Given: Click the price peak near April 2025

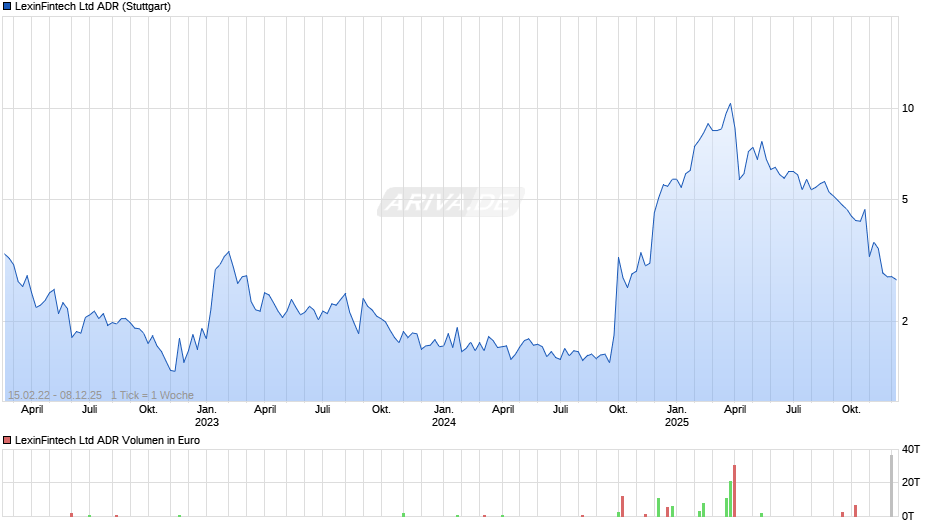Looking at the screenshot, I should 730,104.
